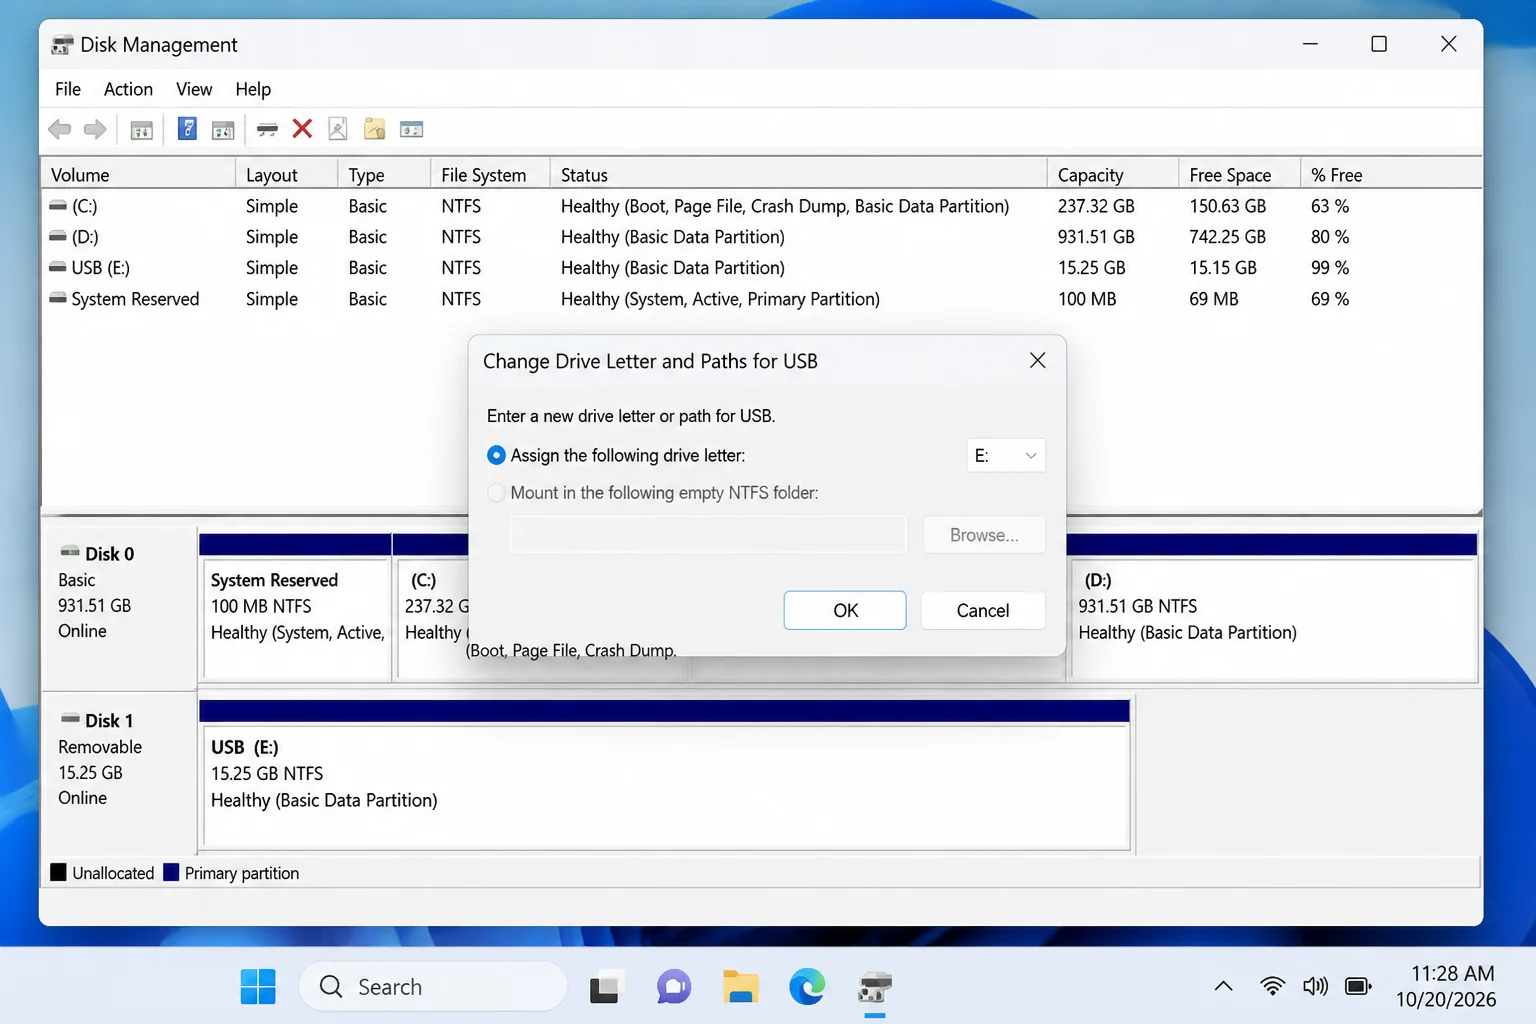Click the 11:28 AM clock in the taskbar

click(1452, 973)
